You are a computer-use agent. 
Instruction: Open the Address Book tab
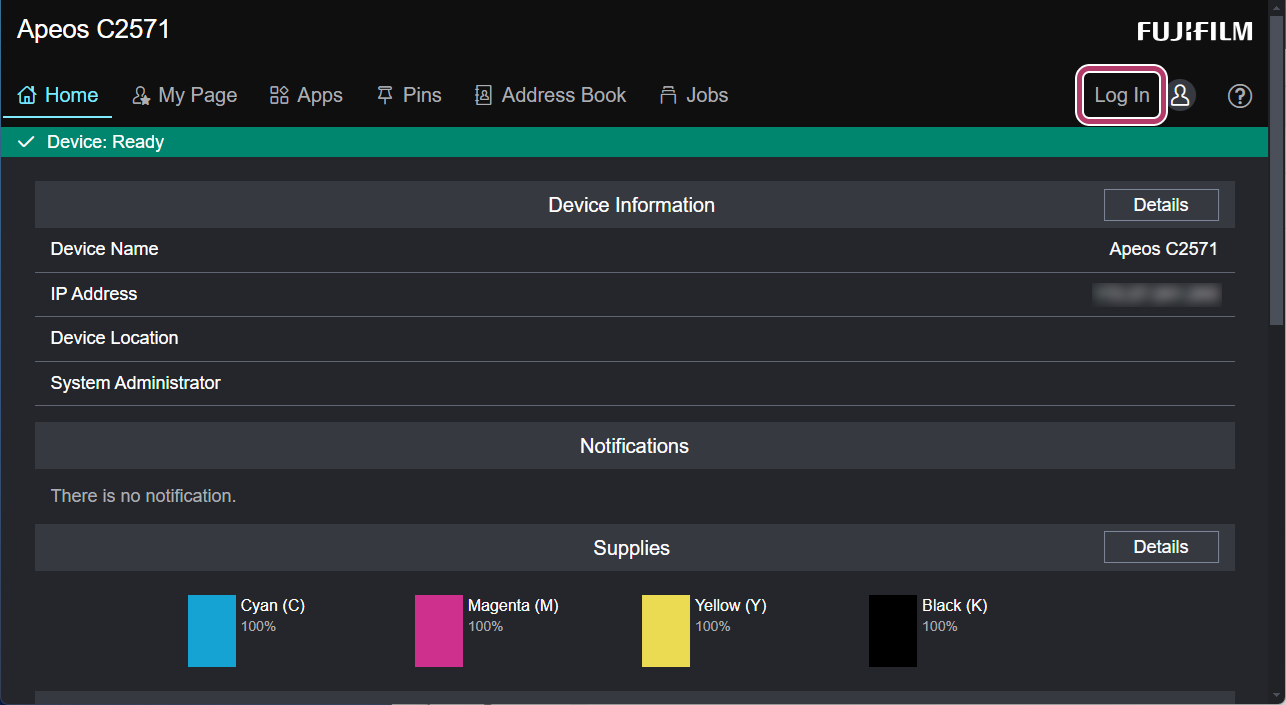pyautogui.click(x=551, y=95)
